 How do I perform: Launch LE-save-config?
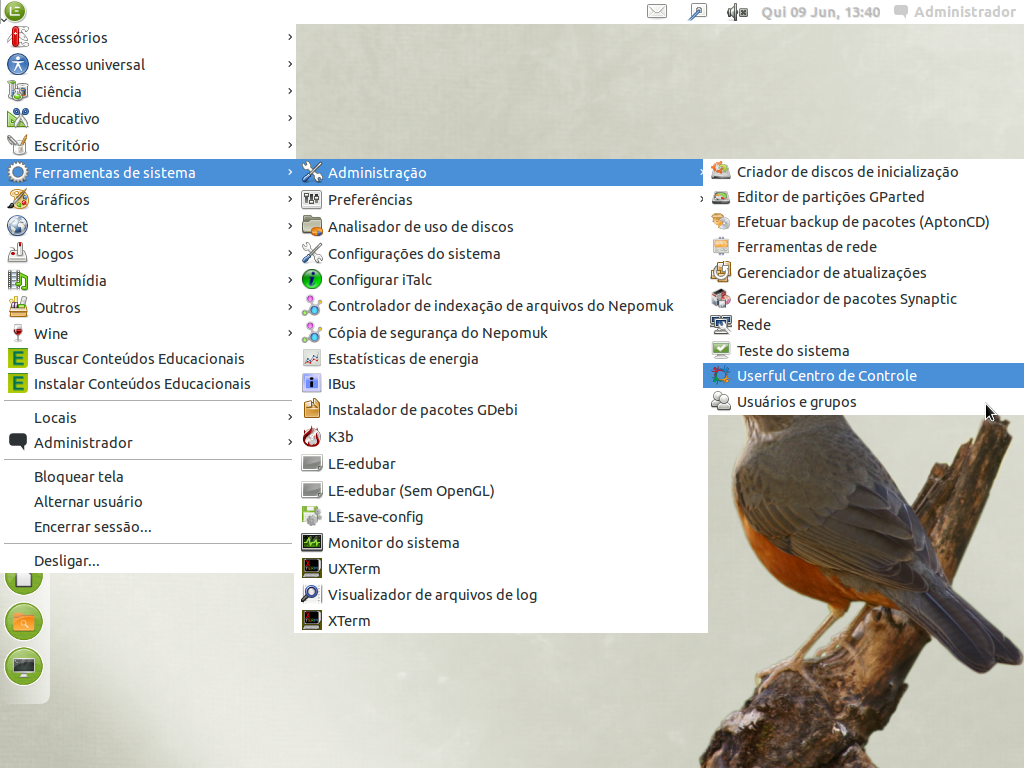click(500, 517)
